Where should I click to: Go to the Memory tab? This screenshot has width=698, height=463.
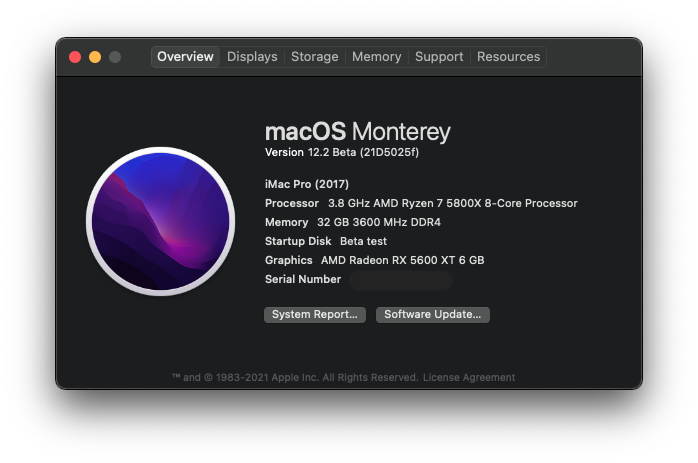(x=376, y=57)
